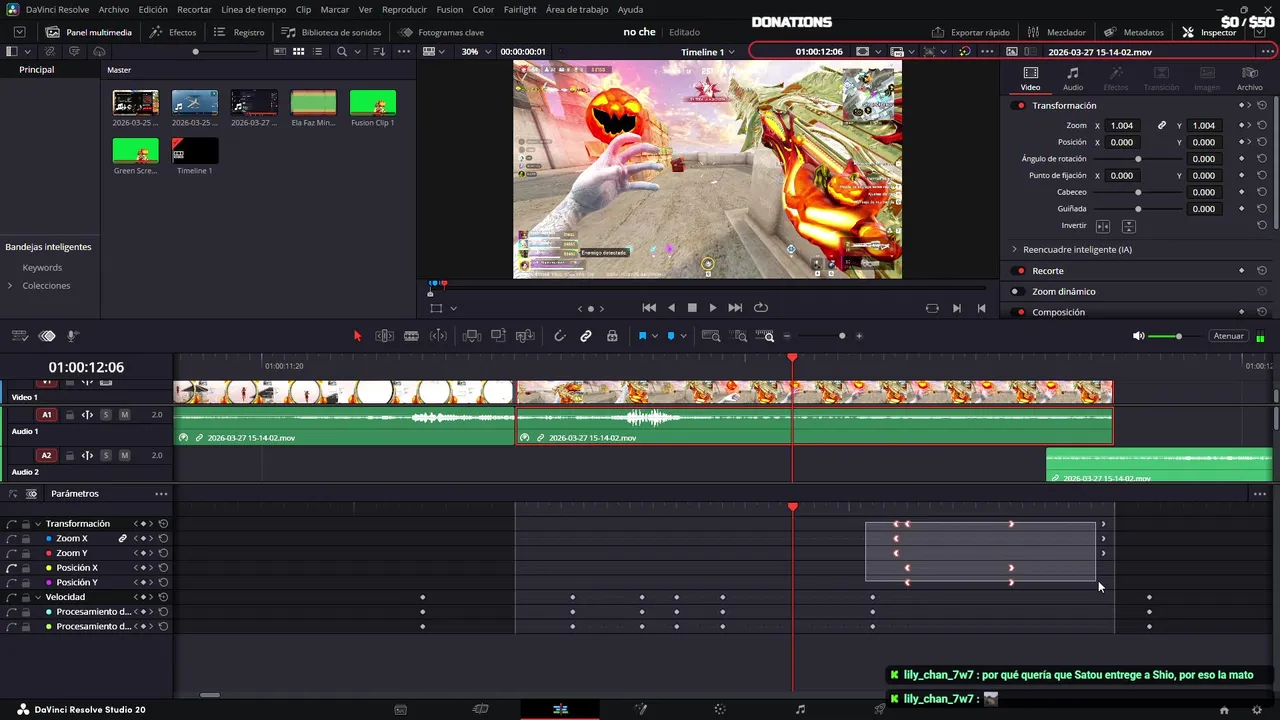1280x720 pixels.
Task: Open the Timeline View Options icon
Action: [x=20, y=336]
